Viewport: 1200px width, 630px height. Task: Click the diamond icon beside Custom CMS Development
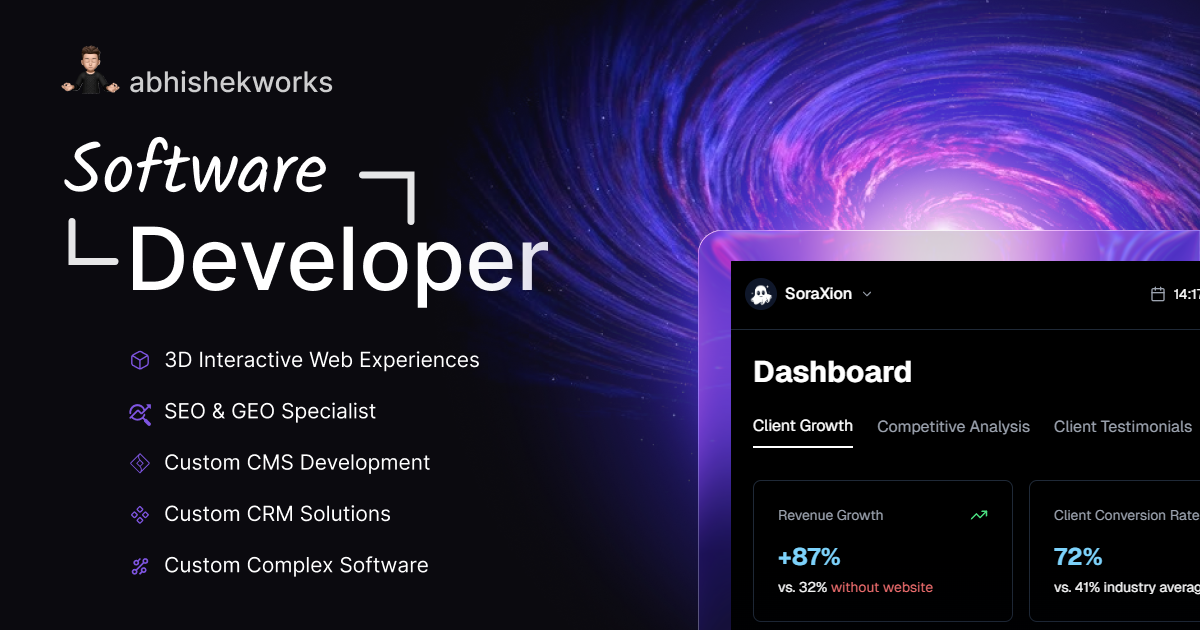pos(140,463)
